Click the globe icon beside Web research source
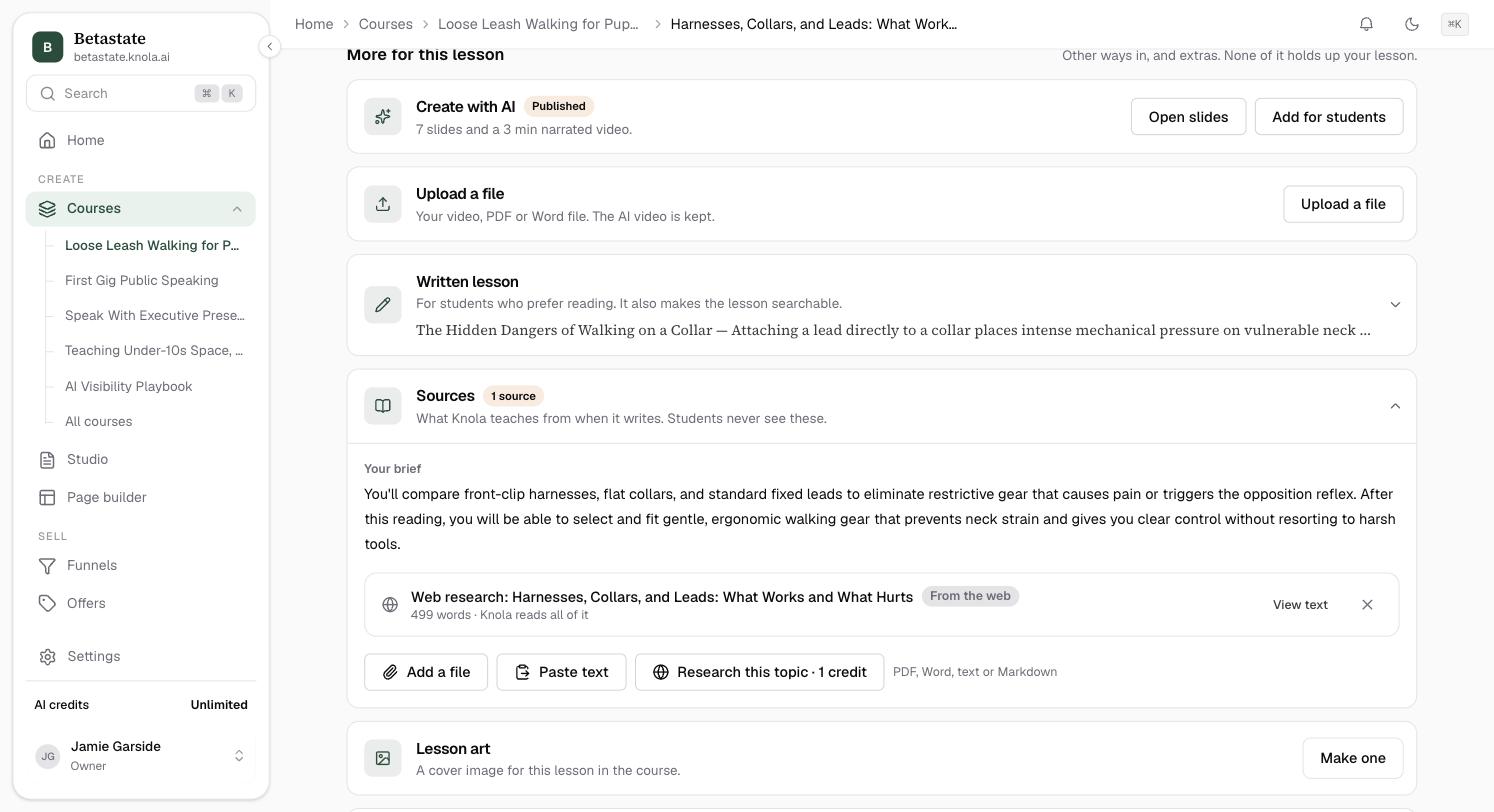Viewport: 1494px width, 812px height. click(390, 605)
